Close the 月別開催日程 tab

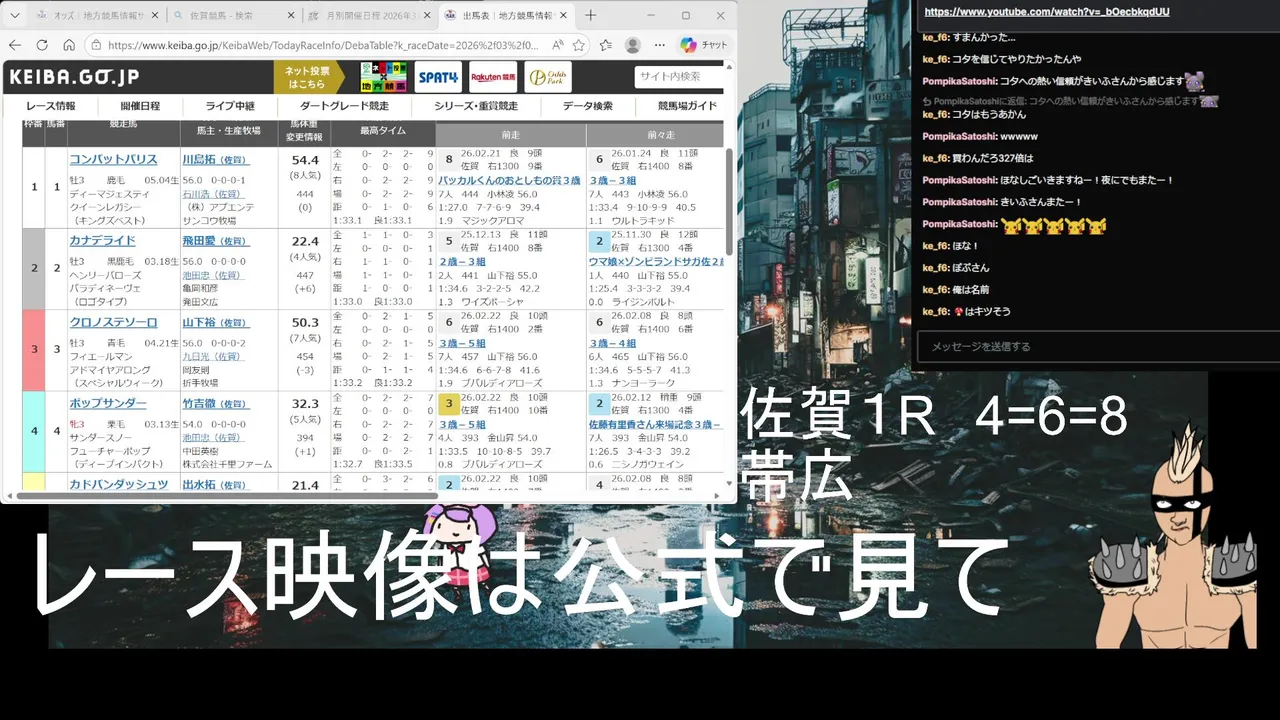(x=428, y=16)
